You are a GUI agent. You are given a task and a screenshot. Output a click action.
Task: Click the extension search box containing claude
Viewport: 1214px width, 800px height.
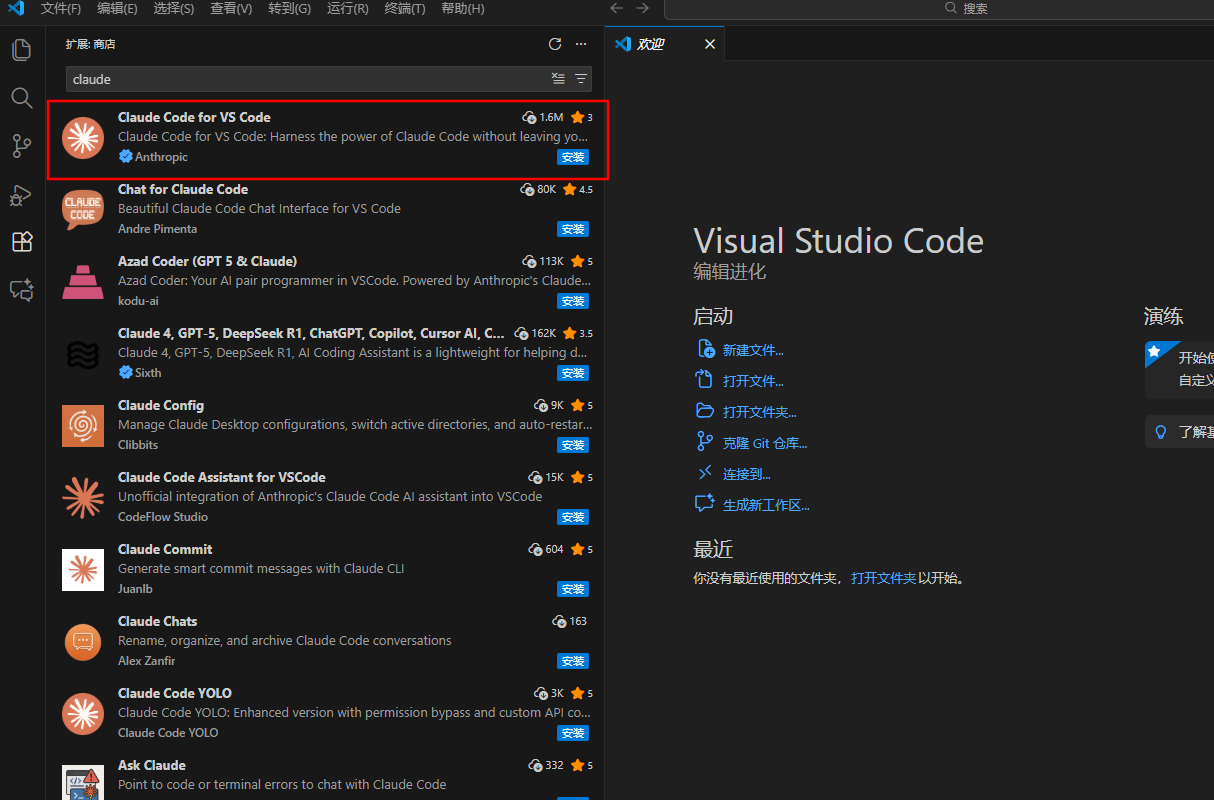[x=329, y=79]
